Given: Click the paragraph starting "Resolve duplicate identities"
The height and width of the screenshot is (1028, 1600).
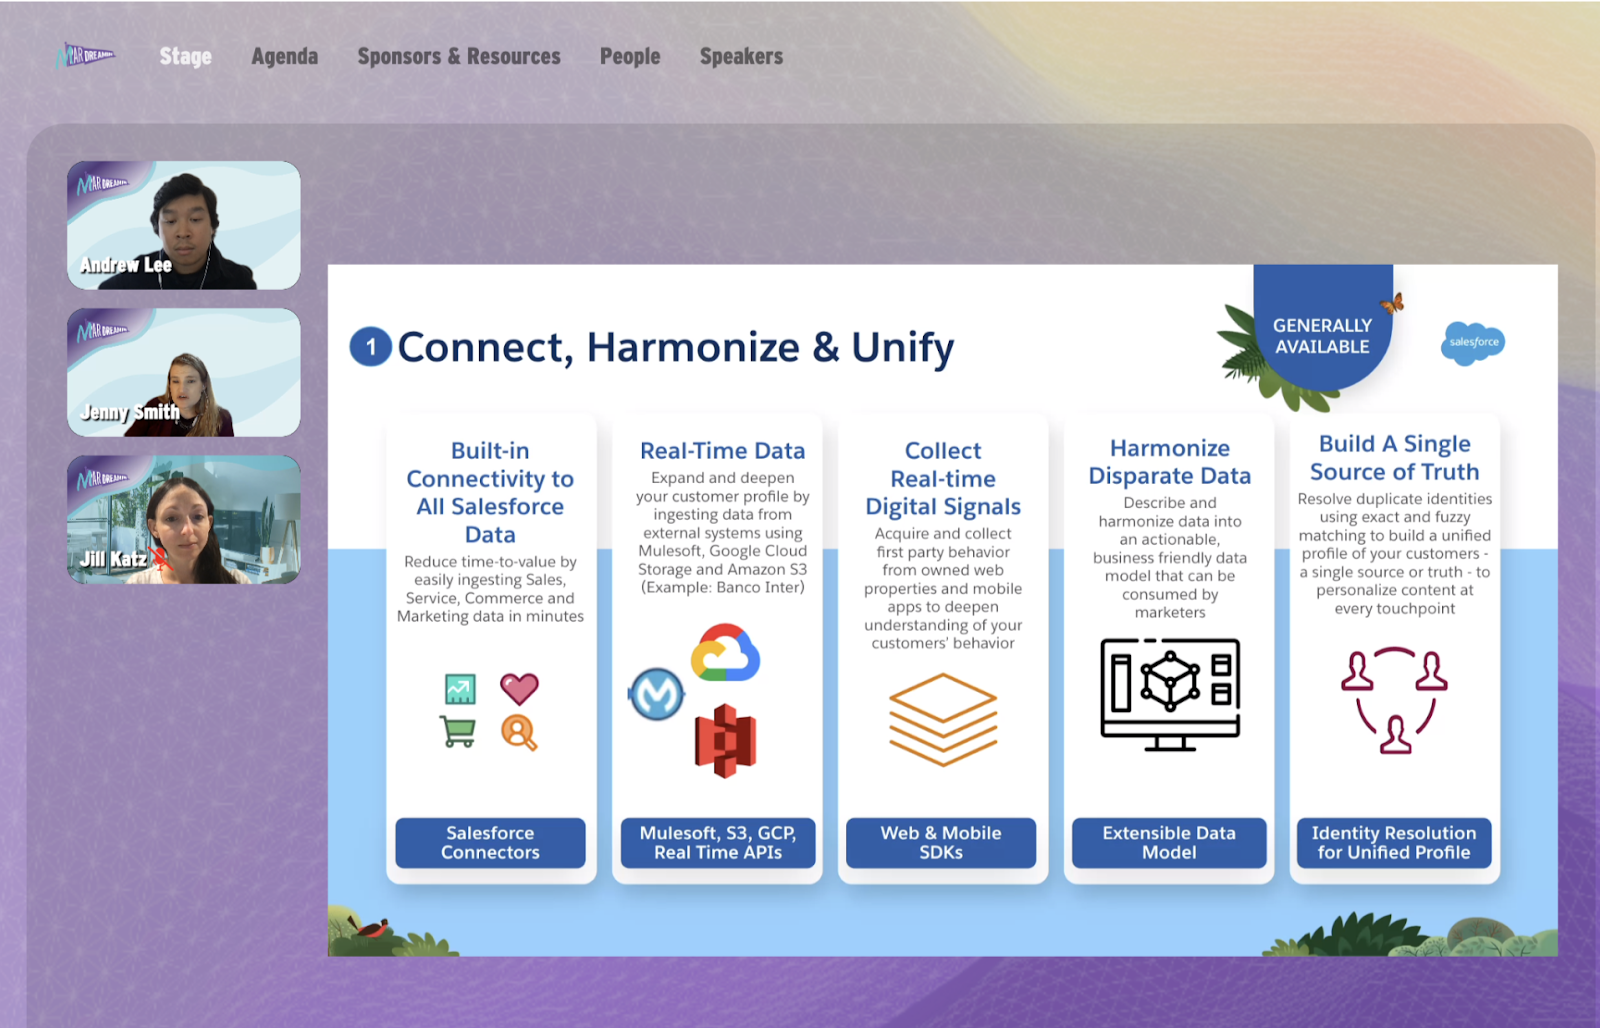Looking at the screenshot, I should coord(1395,553).
